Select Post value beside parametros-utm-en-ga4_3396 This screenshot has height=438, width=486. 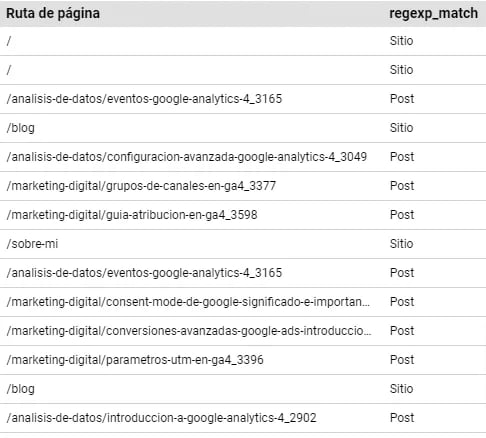[402, 360]
